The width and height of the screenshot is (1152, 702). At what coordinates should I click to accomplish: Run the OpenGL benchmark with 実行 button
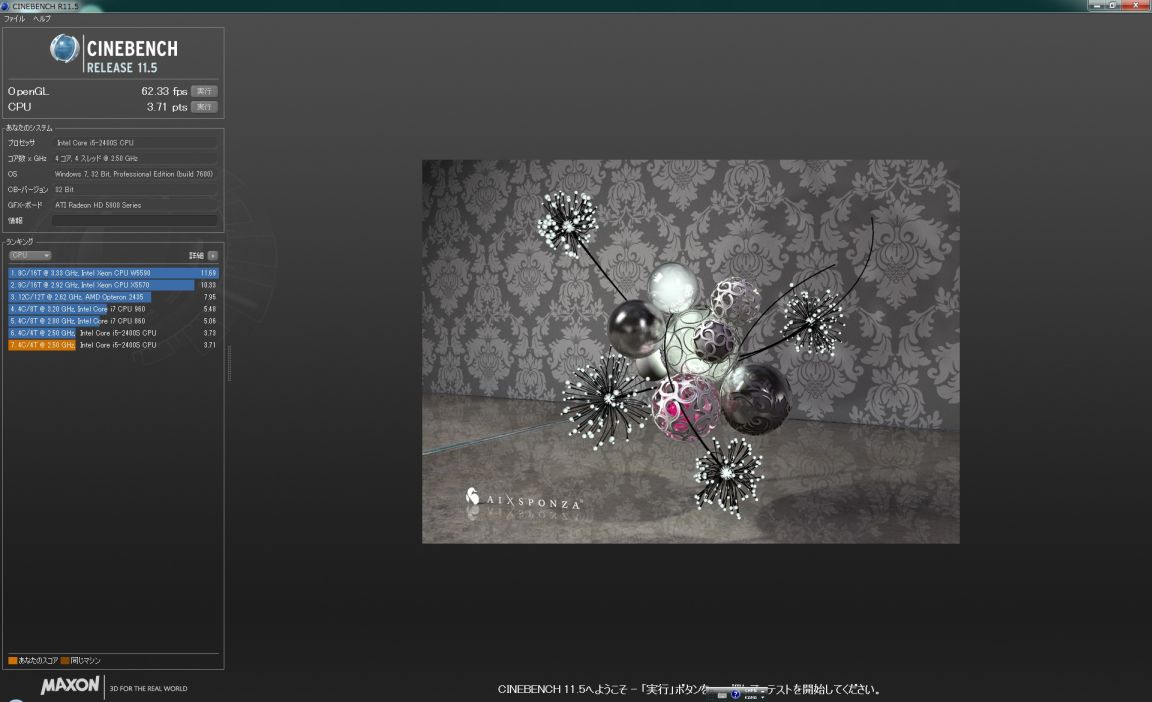point(204,91)
